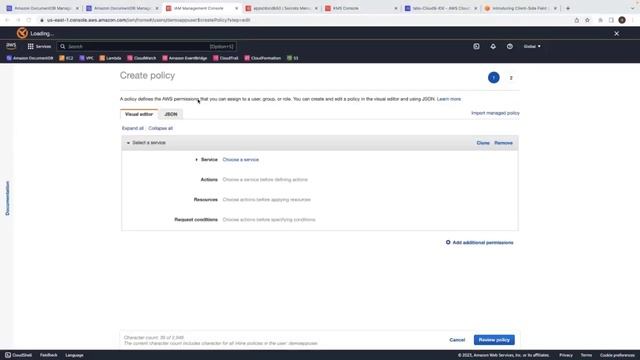Click Feedback in the footer
The width and height of the screenshot is (640, 360).
(49, 355)
